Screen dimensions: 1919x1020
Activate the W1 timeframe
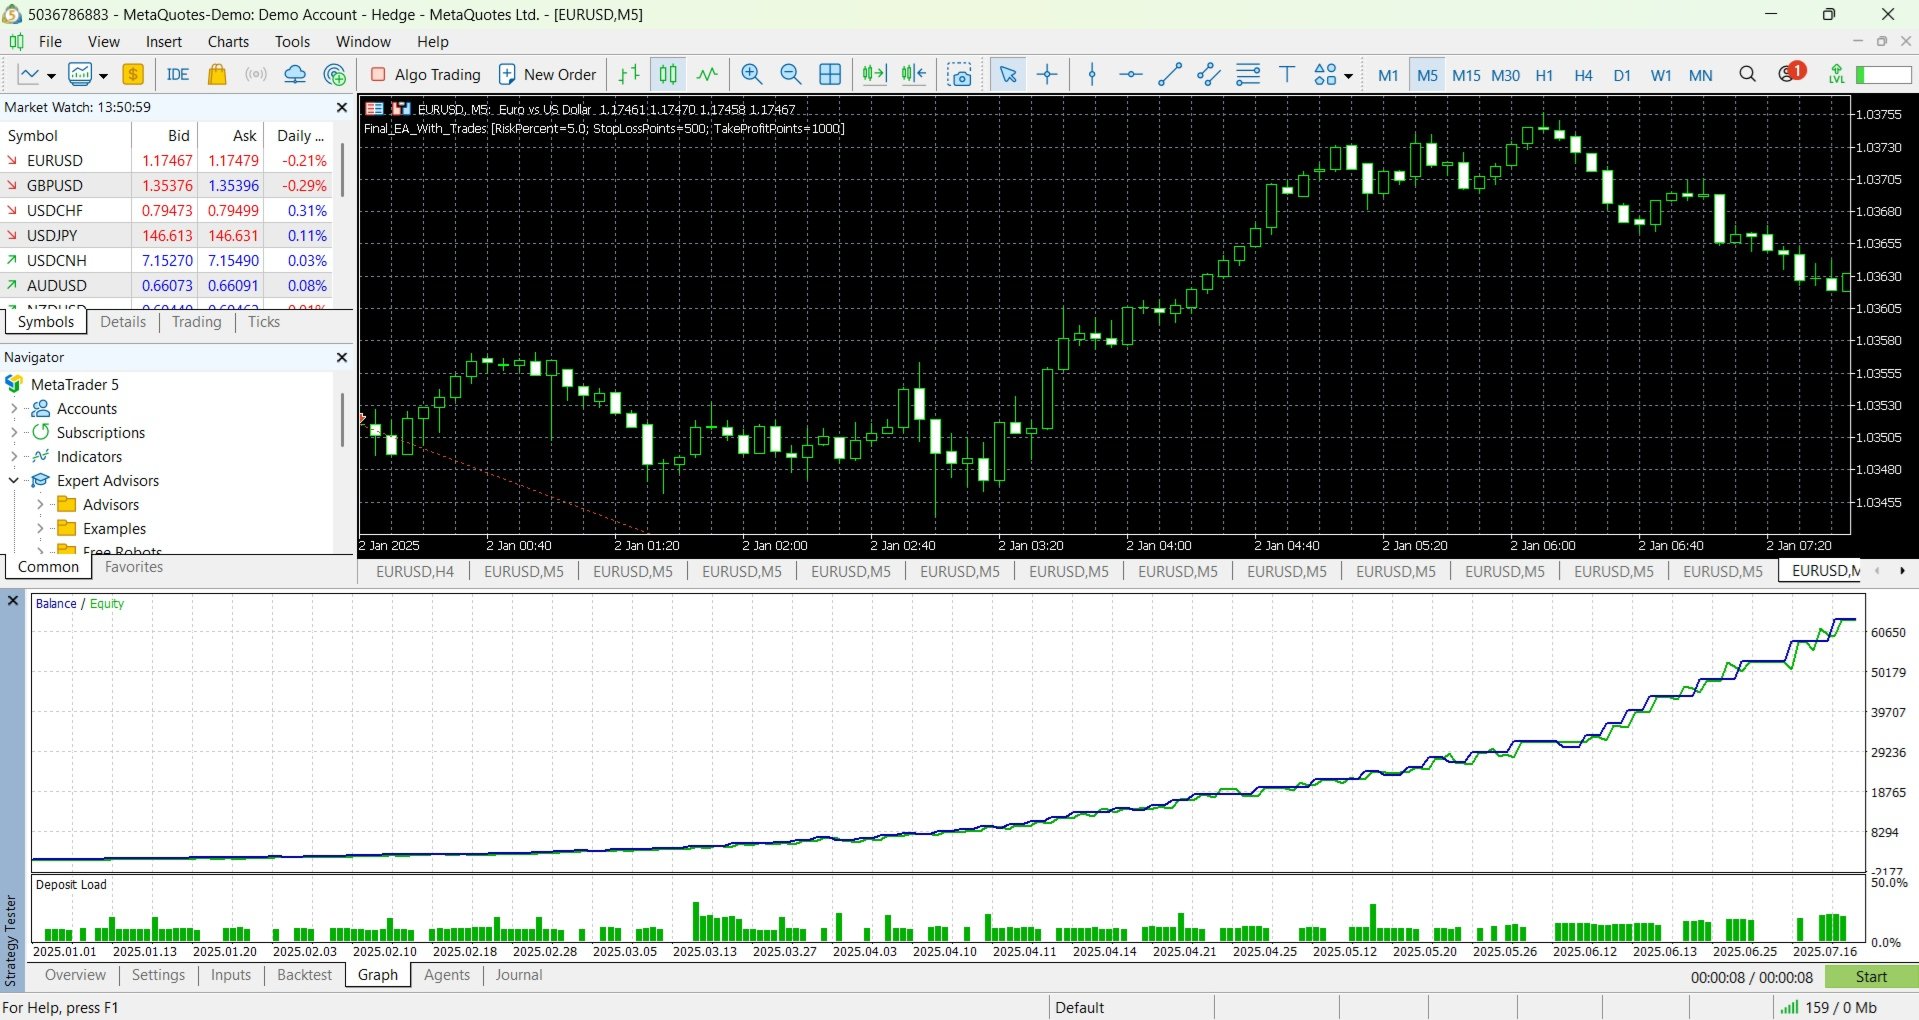click(x=1661, y=75)
